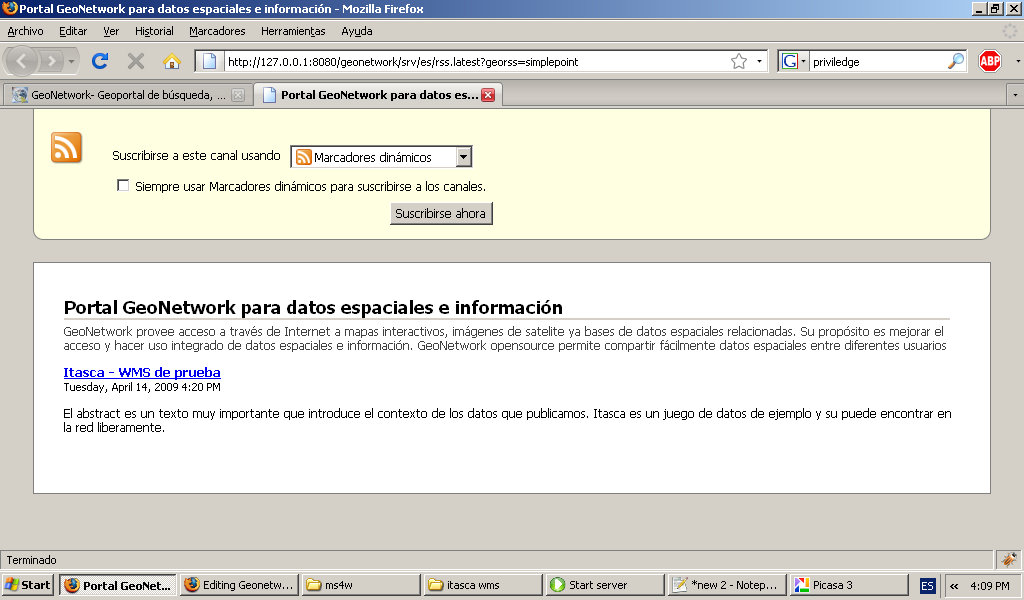The height and width of the screenshot is (600, 1024).
Task: Click the Back navigation arrow
Action: click(x=23, y=61)
